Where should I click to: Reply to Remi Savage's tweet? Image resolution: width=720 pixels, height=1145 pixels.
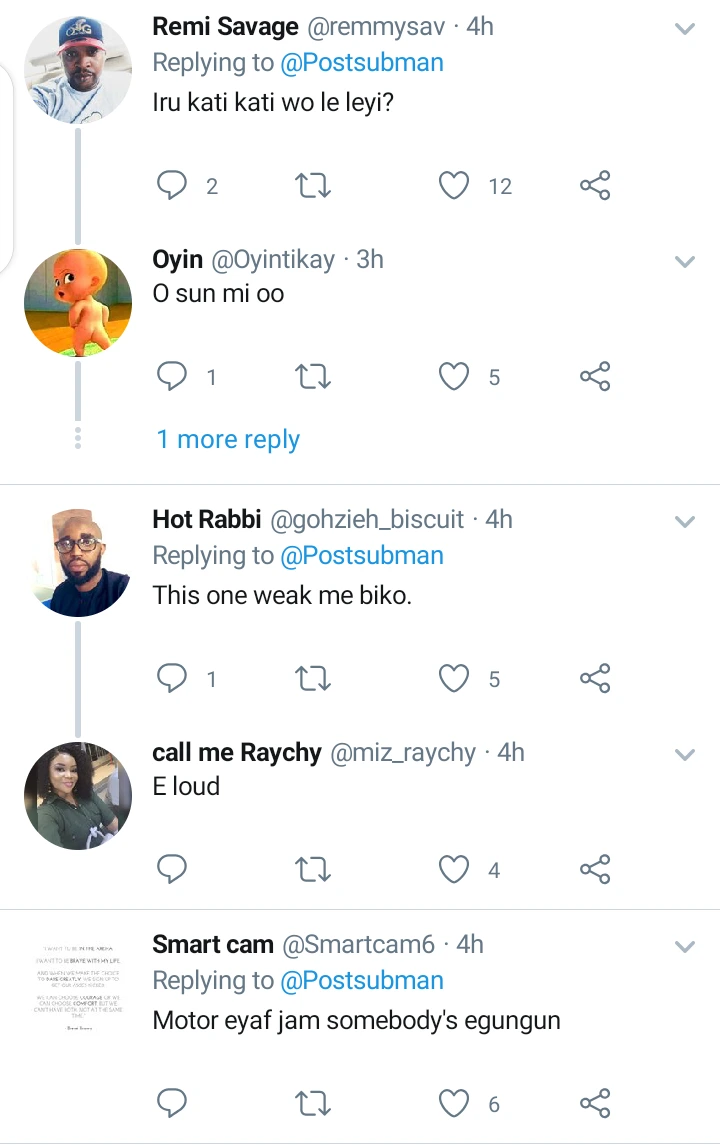pos(173,185)
